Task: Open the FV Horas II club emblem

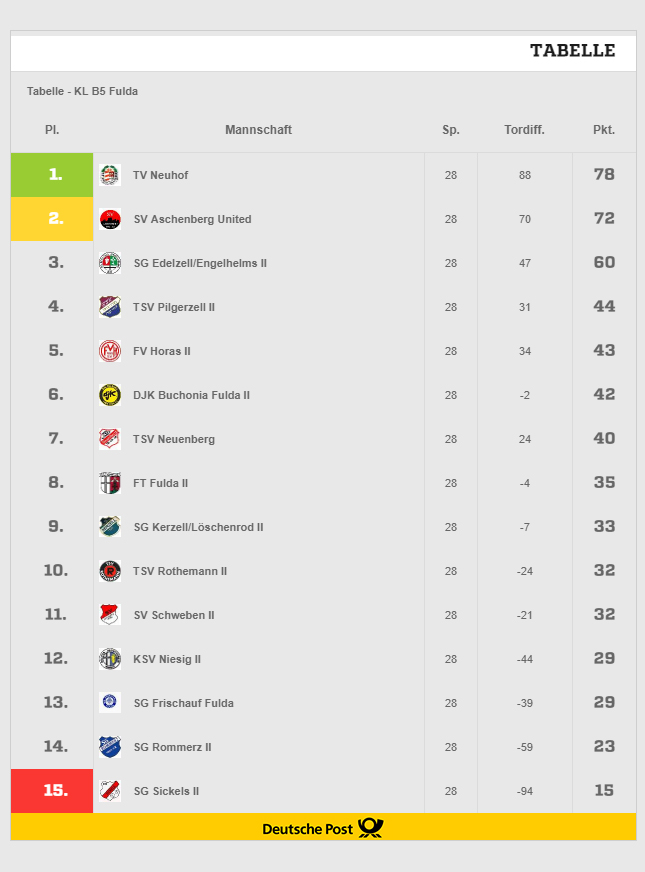Action: (110, 351)
